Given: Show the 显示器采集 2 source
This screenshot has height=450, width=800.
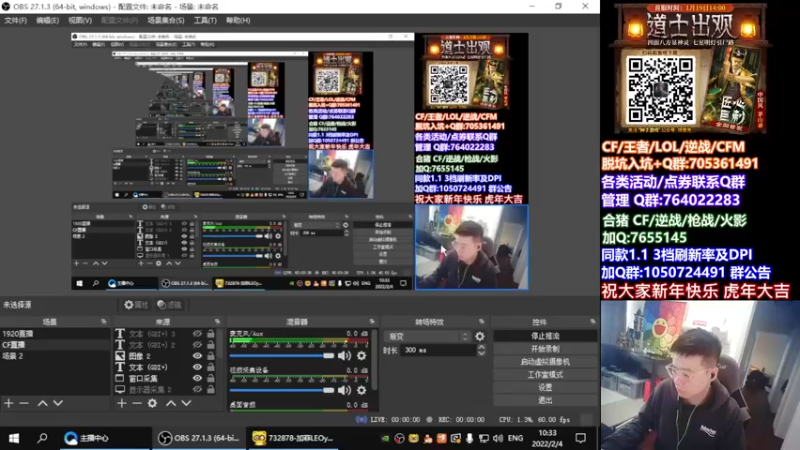Looking at the screenshot, I should 197,389.
